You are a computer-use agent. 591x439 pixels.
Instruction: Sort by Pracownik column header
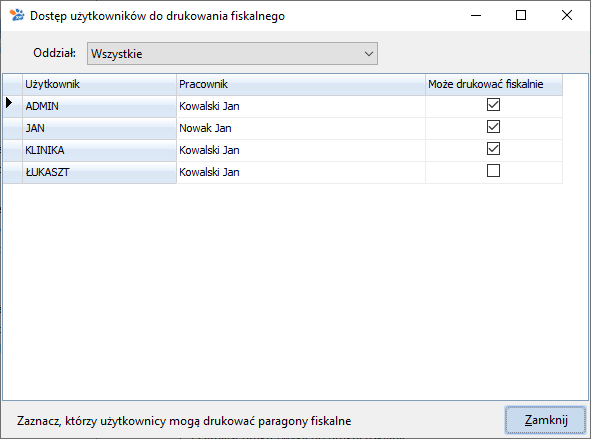[301, 84]
